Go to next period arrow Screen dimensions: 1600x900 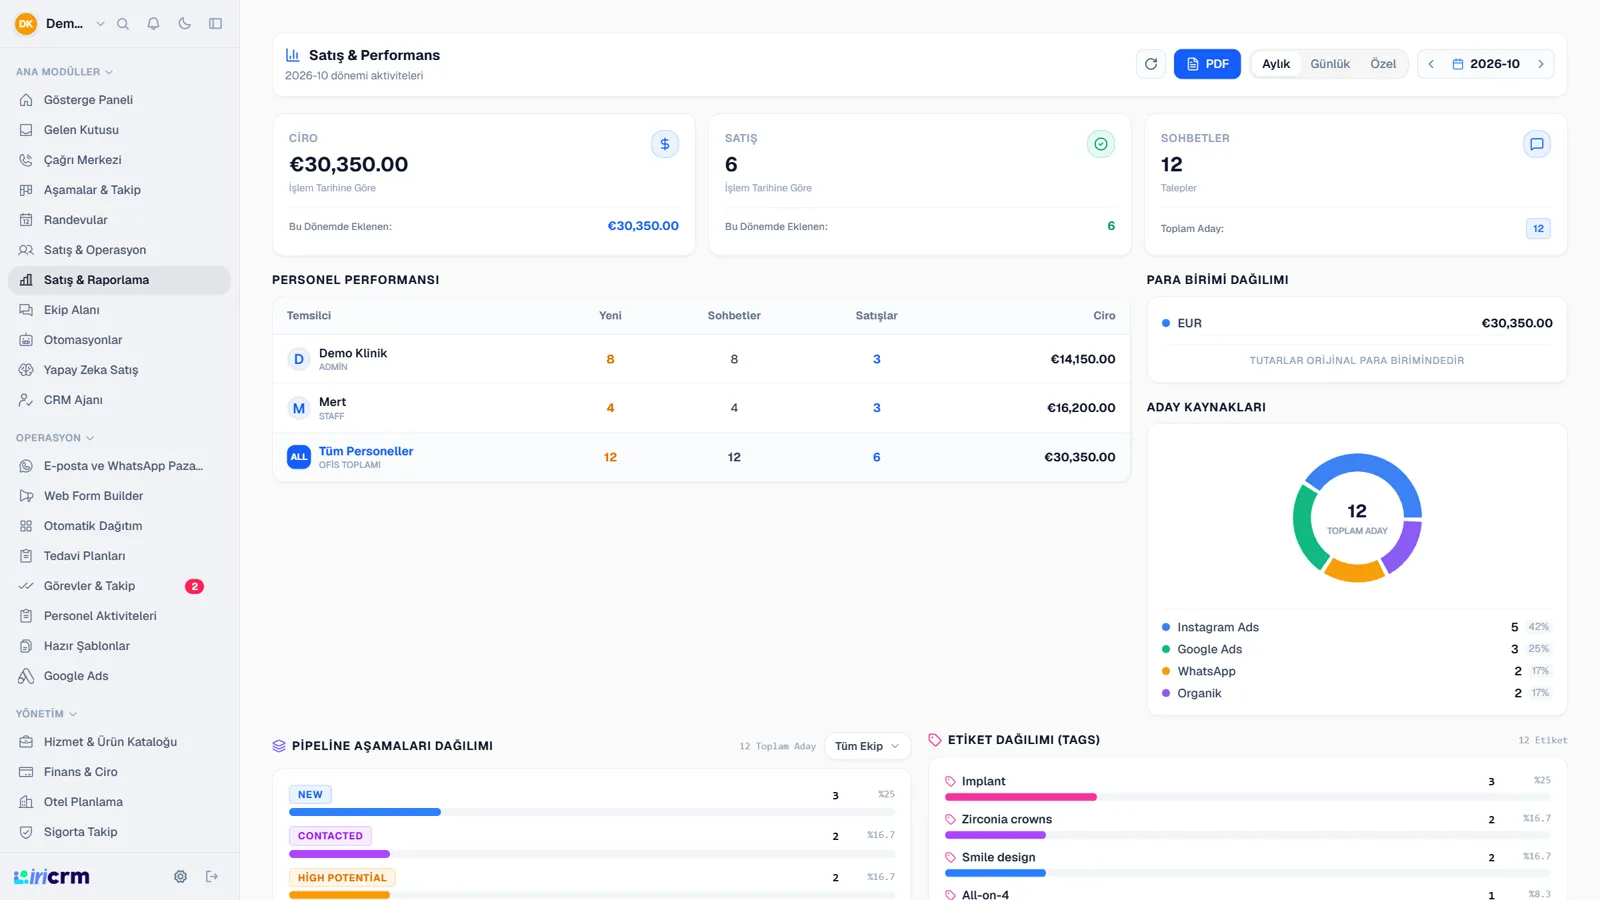[x=1541, y=64]
